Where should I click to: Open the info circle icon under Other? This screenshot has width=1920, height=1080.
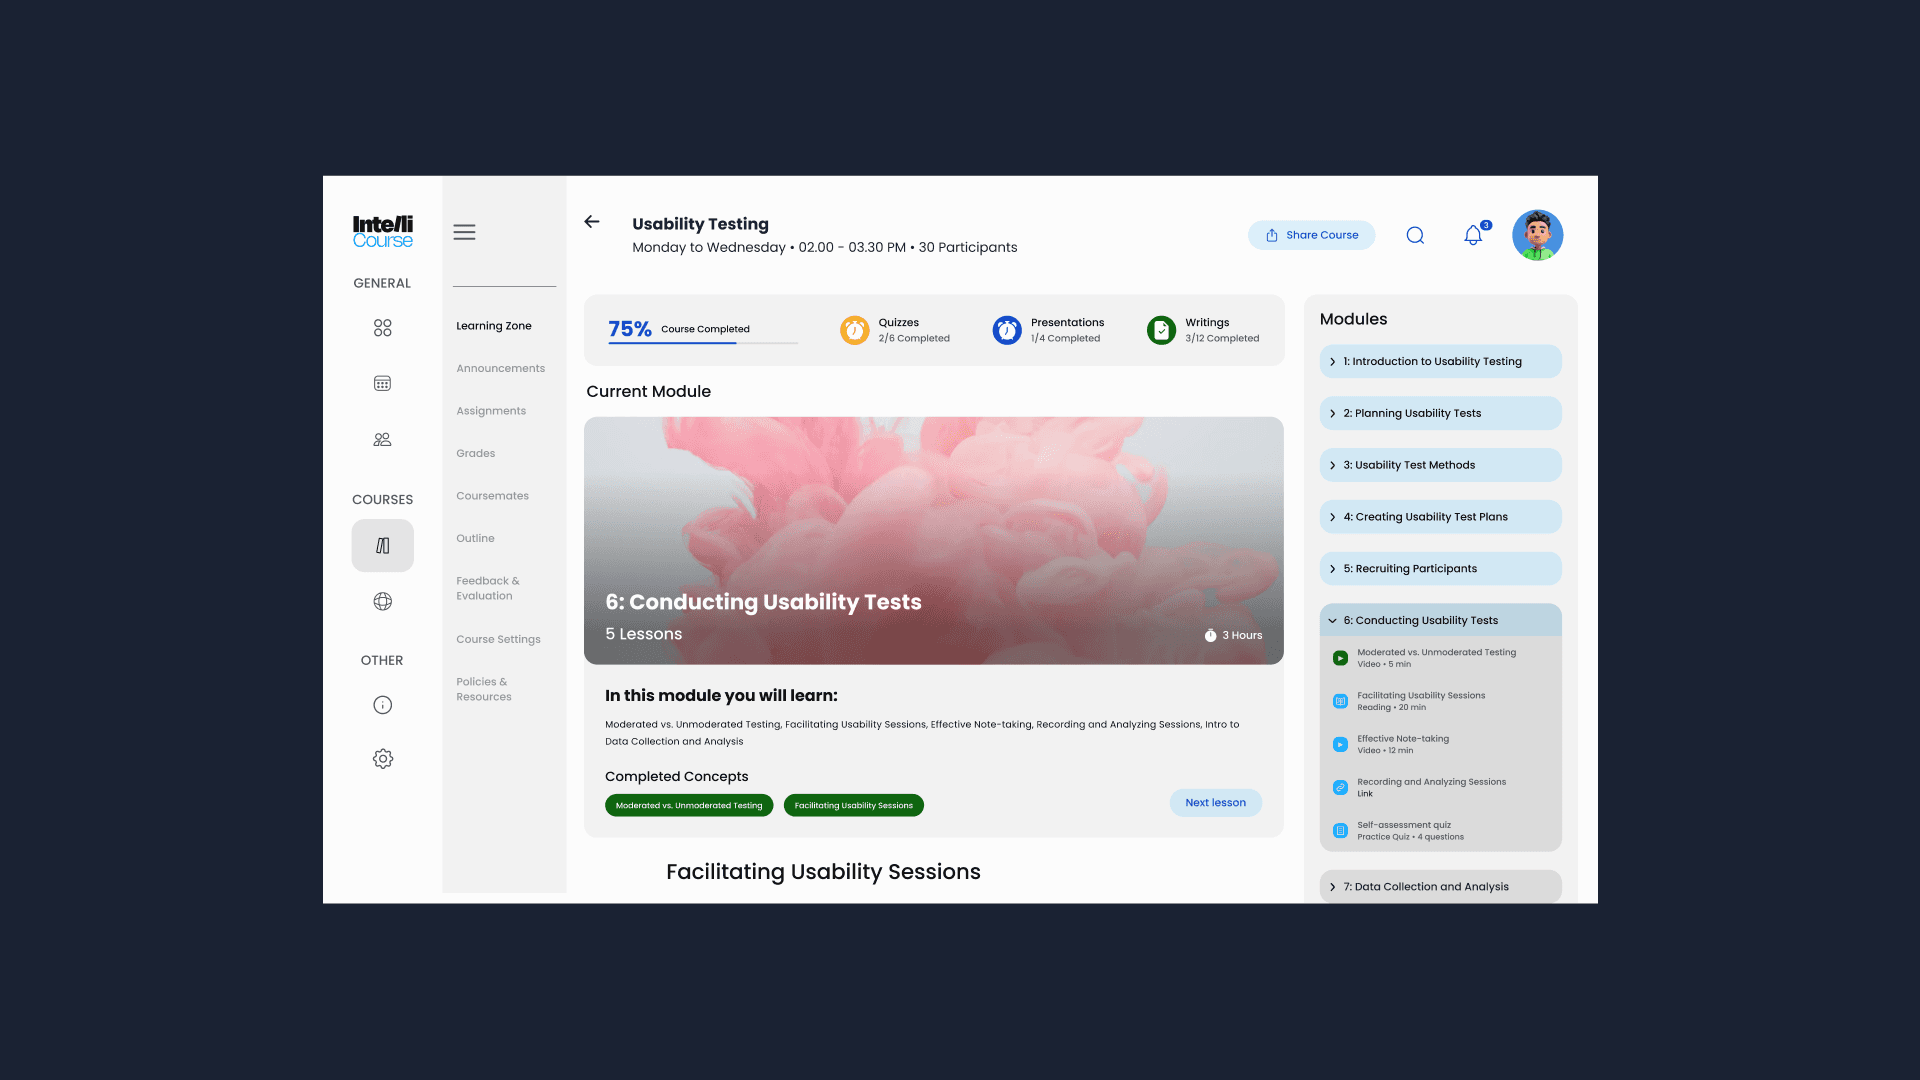[382, 705]
